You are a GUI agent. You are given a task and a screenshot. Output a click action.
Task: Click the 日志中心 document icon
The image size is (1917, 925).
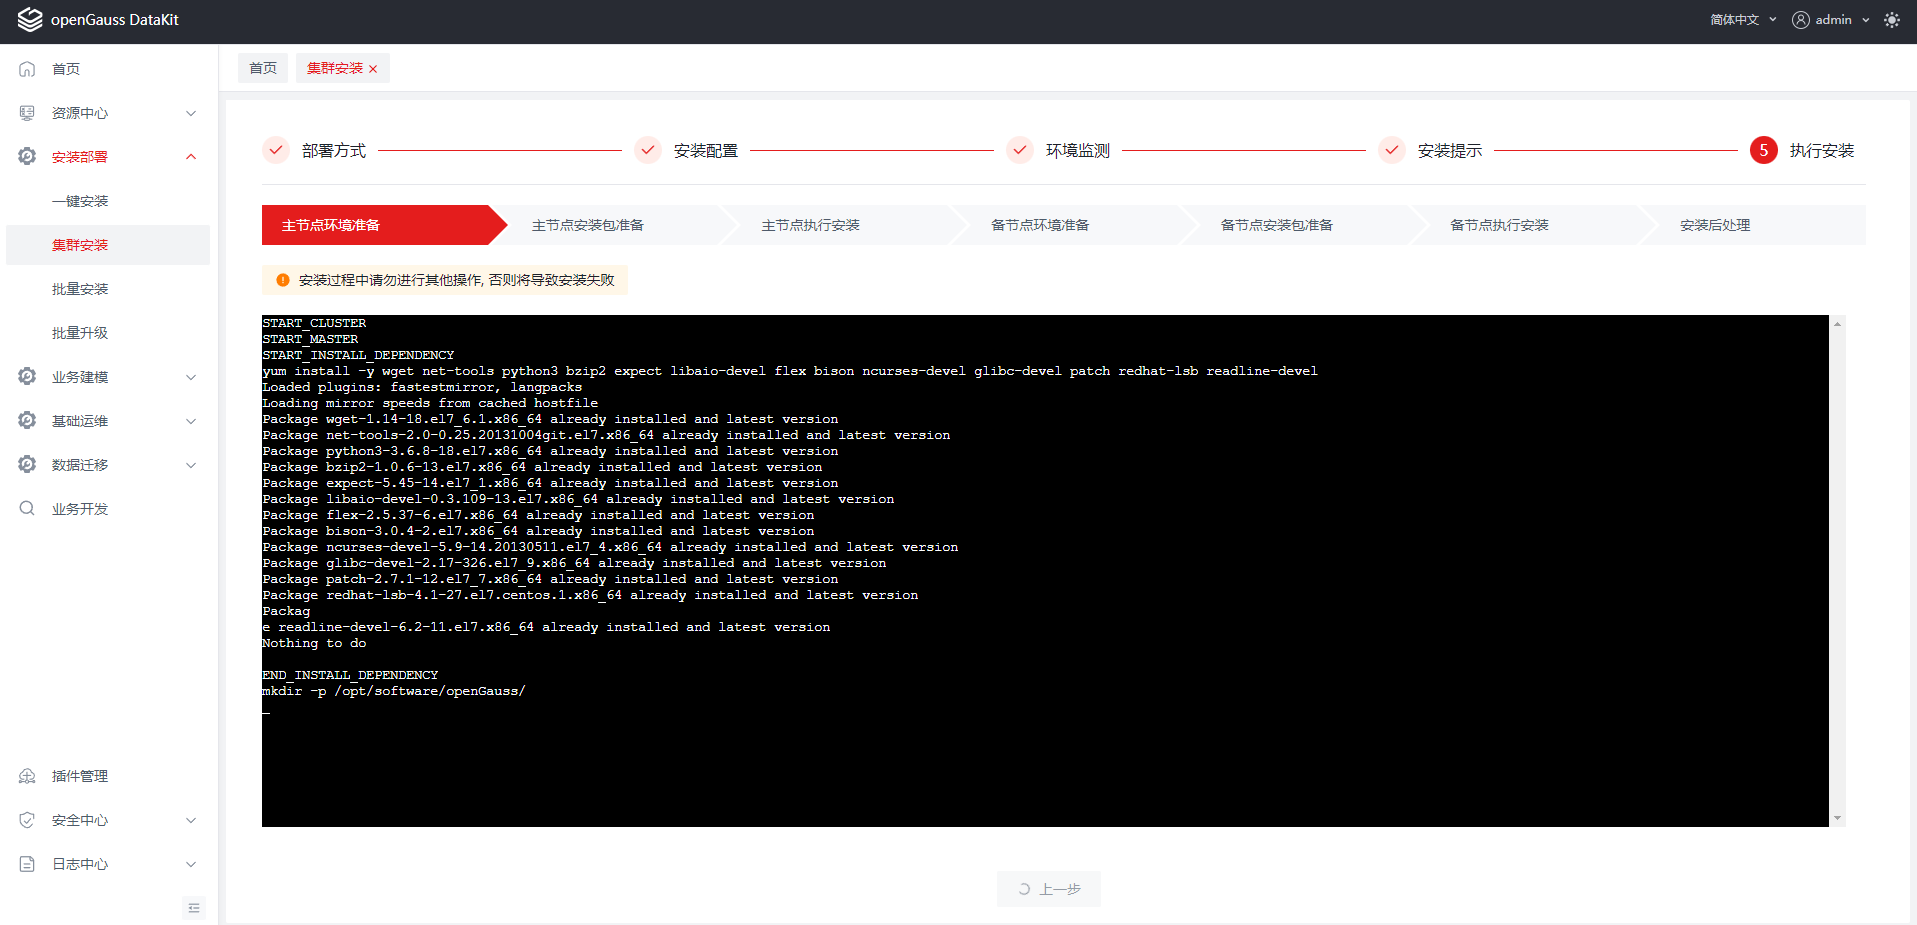[27, 864]
